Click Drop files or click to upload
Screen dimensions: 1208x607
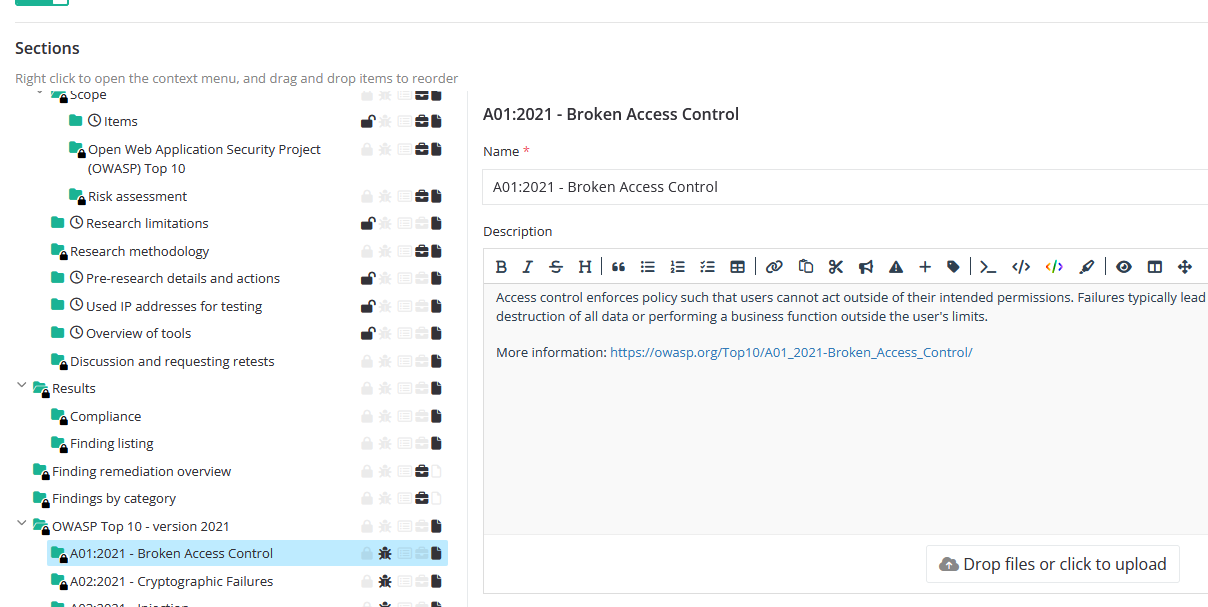pyautogui.click(x=1053, y=564)
